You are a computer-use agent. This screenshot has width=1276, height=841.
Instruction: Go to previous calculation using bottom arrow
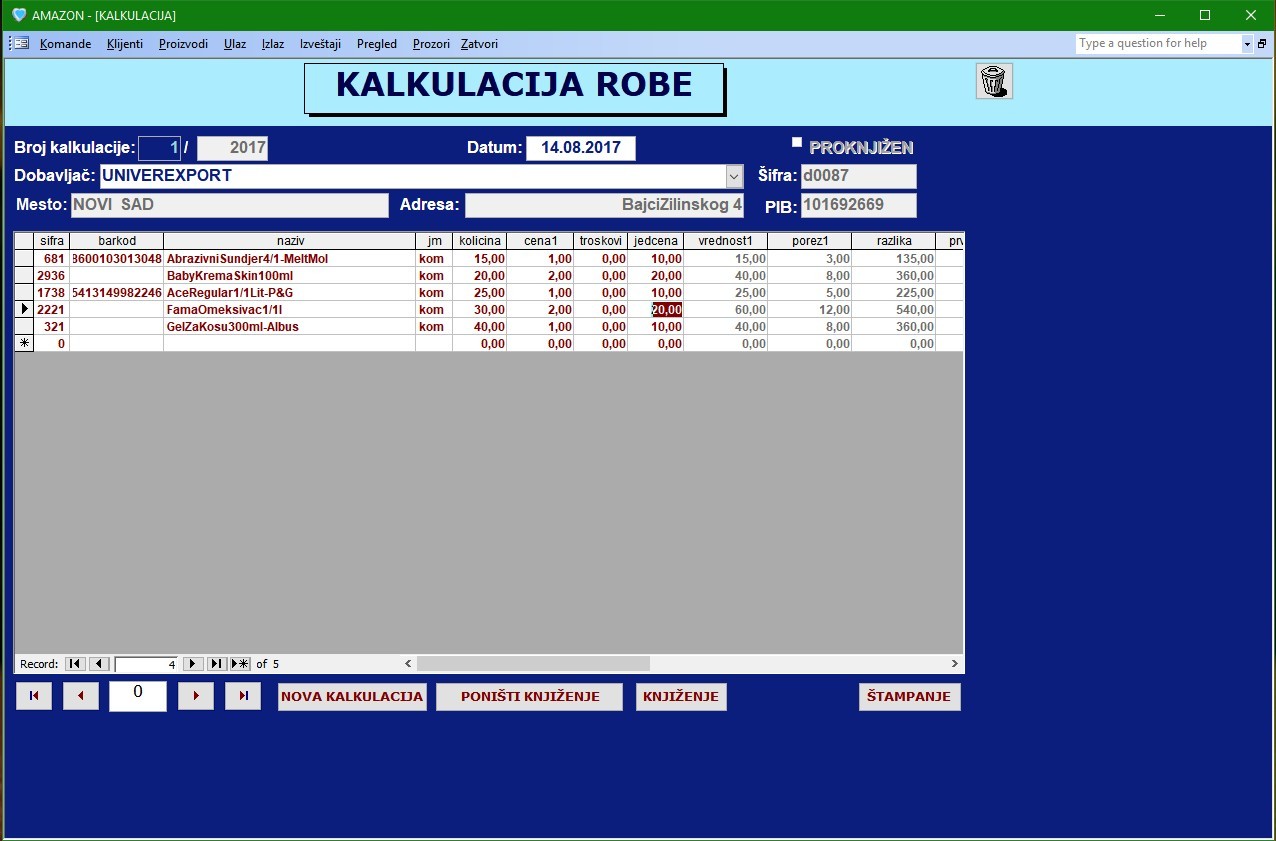81,696
